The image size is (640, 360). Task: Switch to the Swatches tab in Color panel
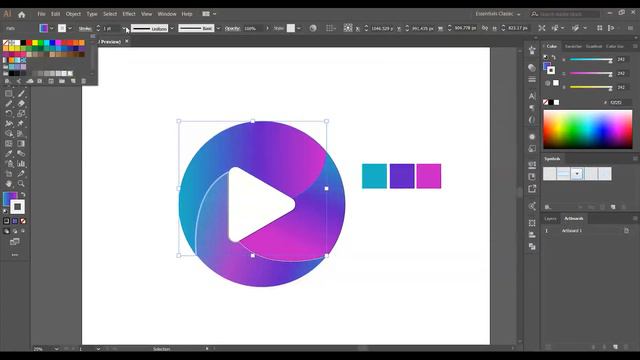point(573,47)
